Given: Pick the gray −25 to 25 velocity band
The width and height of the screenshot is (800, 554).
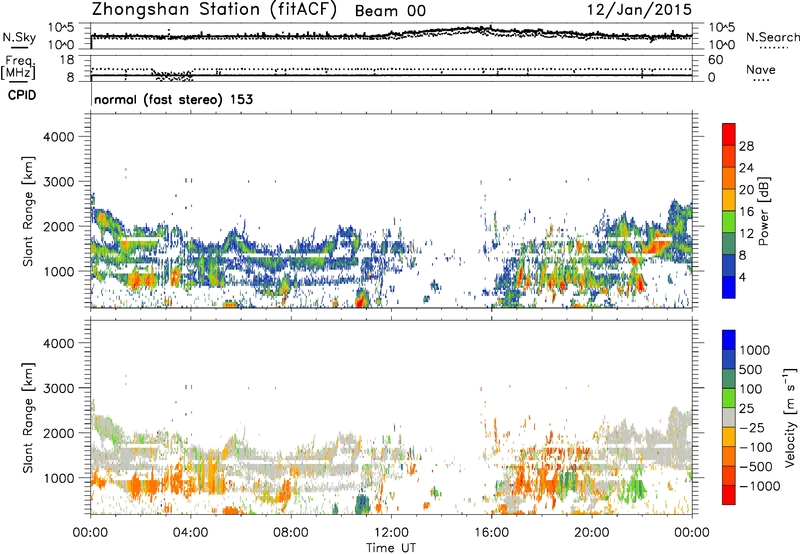Looking at the screenshot, I should point(729,417).
